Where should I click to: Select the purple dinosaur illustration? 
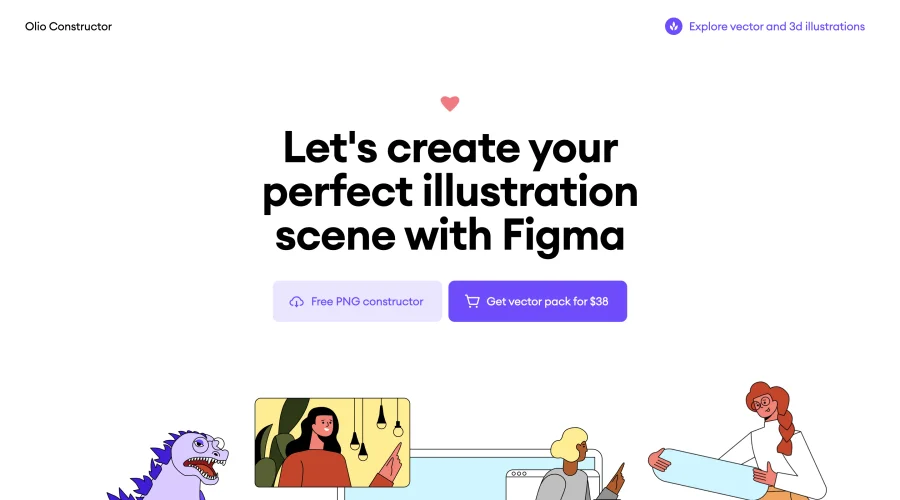tap(169, 465)
